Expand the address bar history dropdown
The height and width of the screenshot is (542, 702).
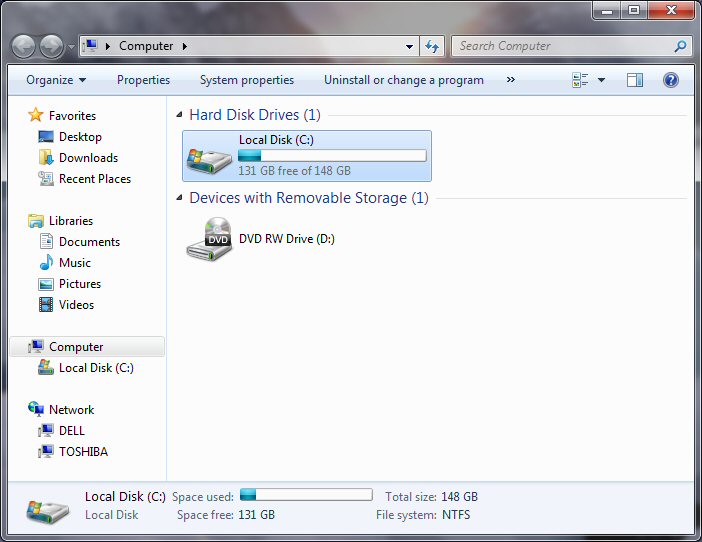410,46
